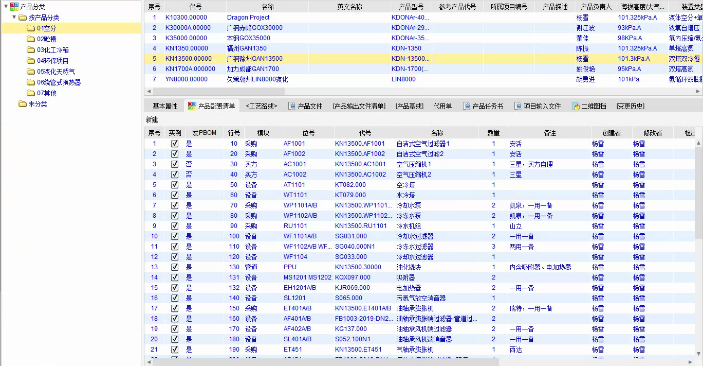Click the folder icon beside 07其他
Screen dimensions: 703x366
(x=31, y=93)
